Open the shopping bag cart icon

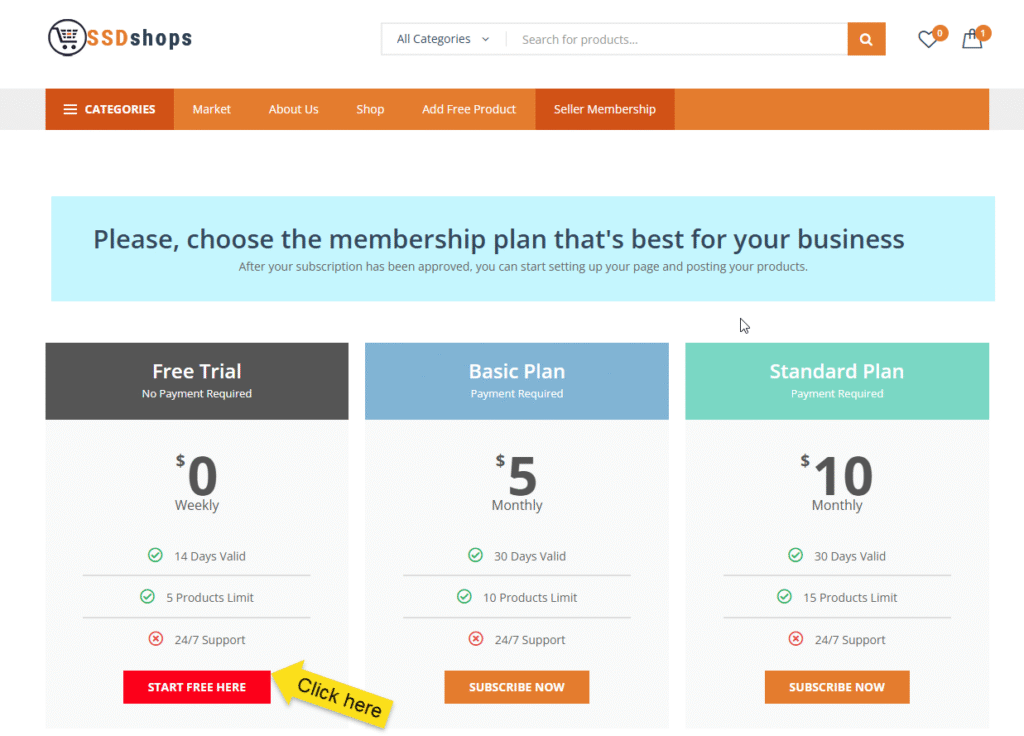pyautogui.click(x=971, y=40)
